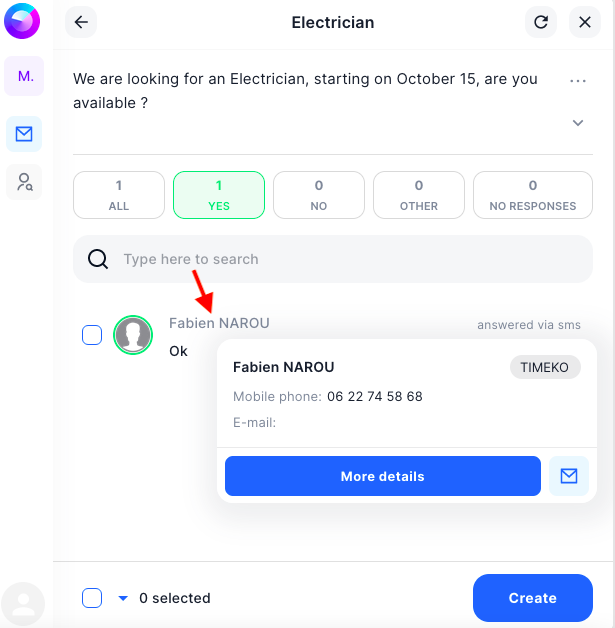
Task: Tick the checkbox beside Fabien NAROU
Action: (x=92, y=335)
